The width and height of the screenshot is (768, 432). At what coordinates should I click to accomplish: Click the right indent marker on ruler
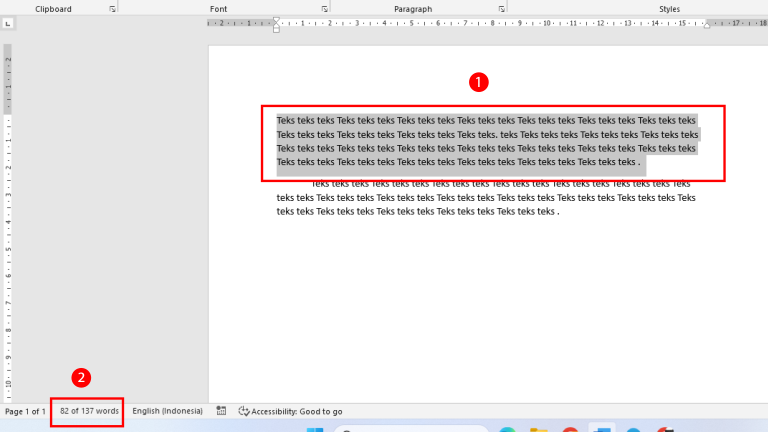tap(707, 25)
